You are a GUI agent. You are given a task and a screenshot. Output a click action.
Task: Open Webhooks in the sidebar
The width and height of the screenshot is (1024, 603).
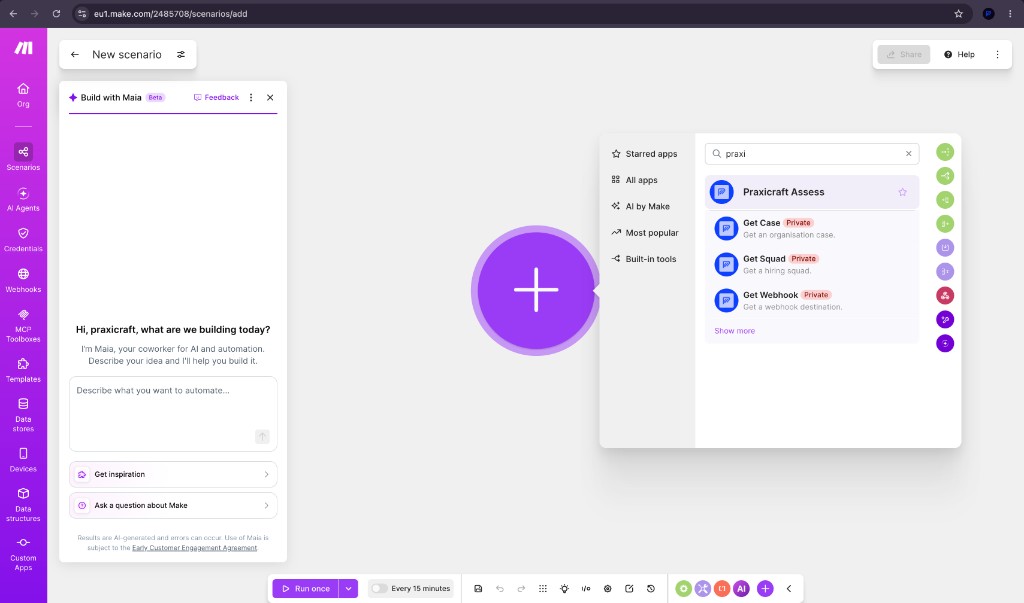[23, 280]
